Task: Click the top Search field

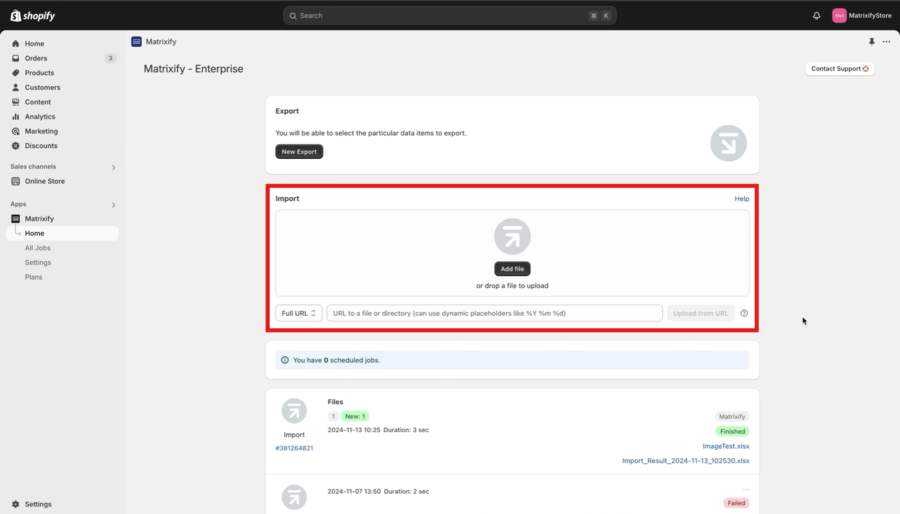Action: [x=449, y=15]
